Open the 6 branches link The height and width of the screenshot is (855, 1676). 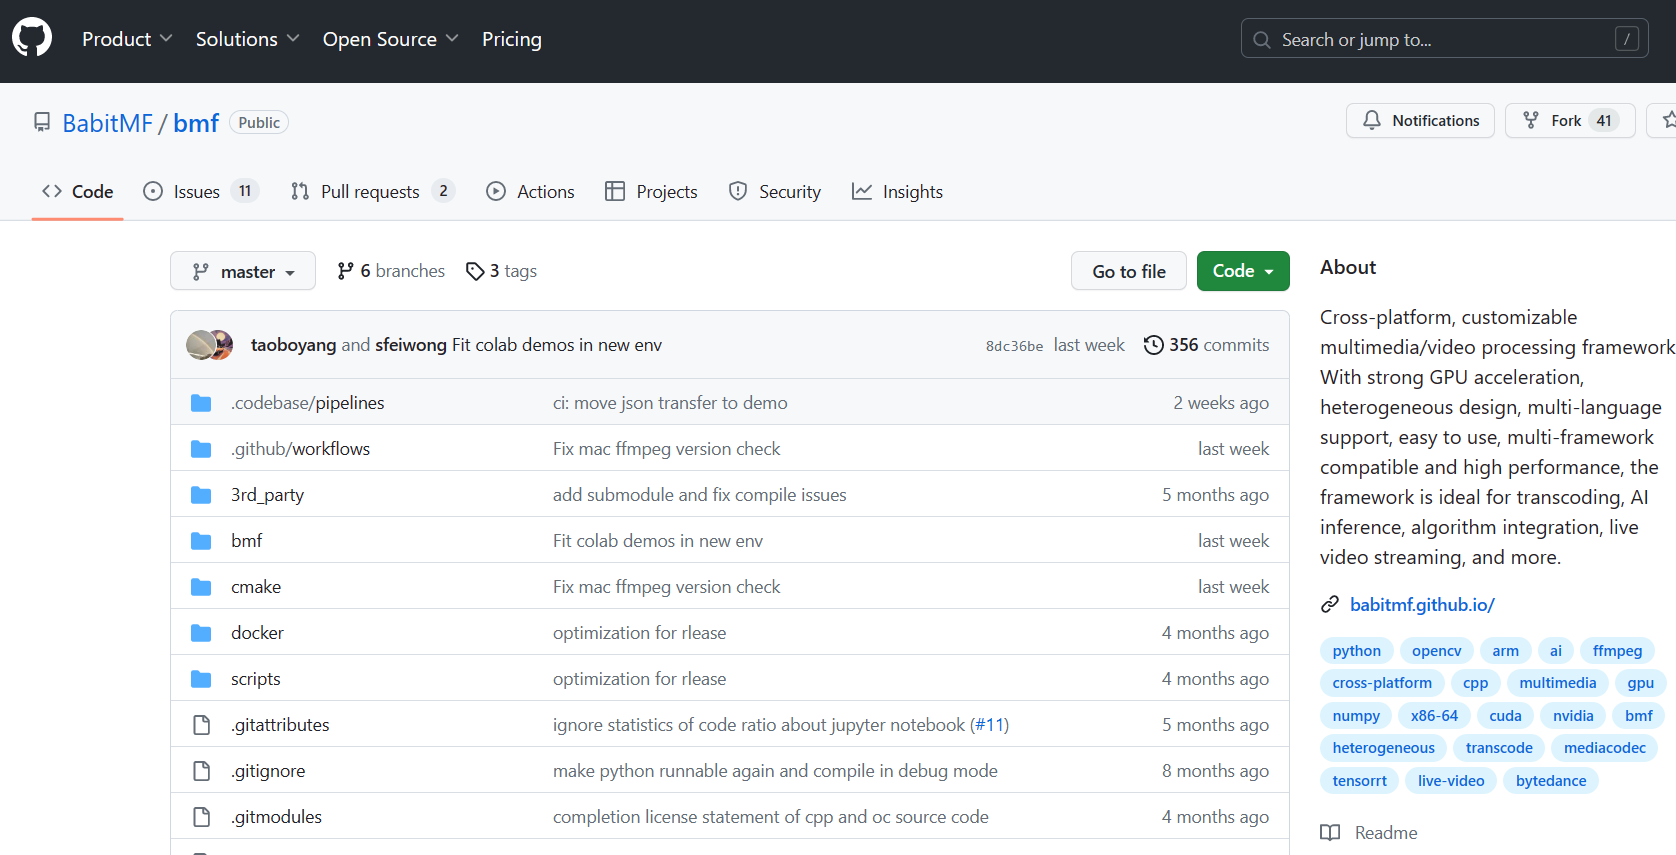[x=391, y=271]
